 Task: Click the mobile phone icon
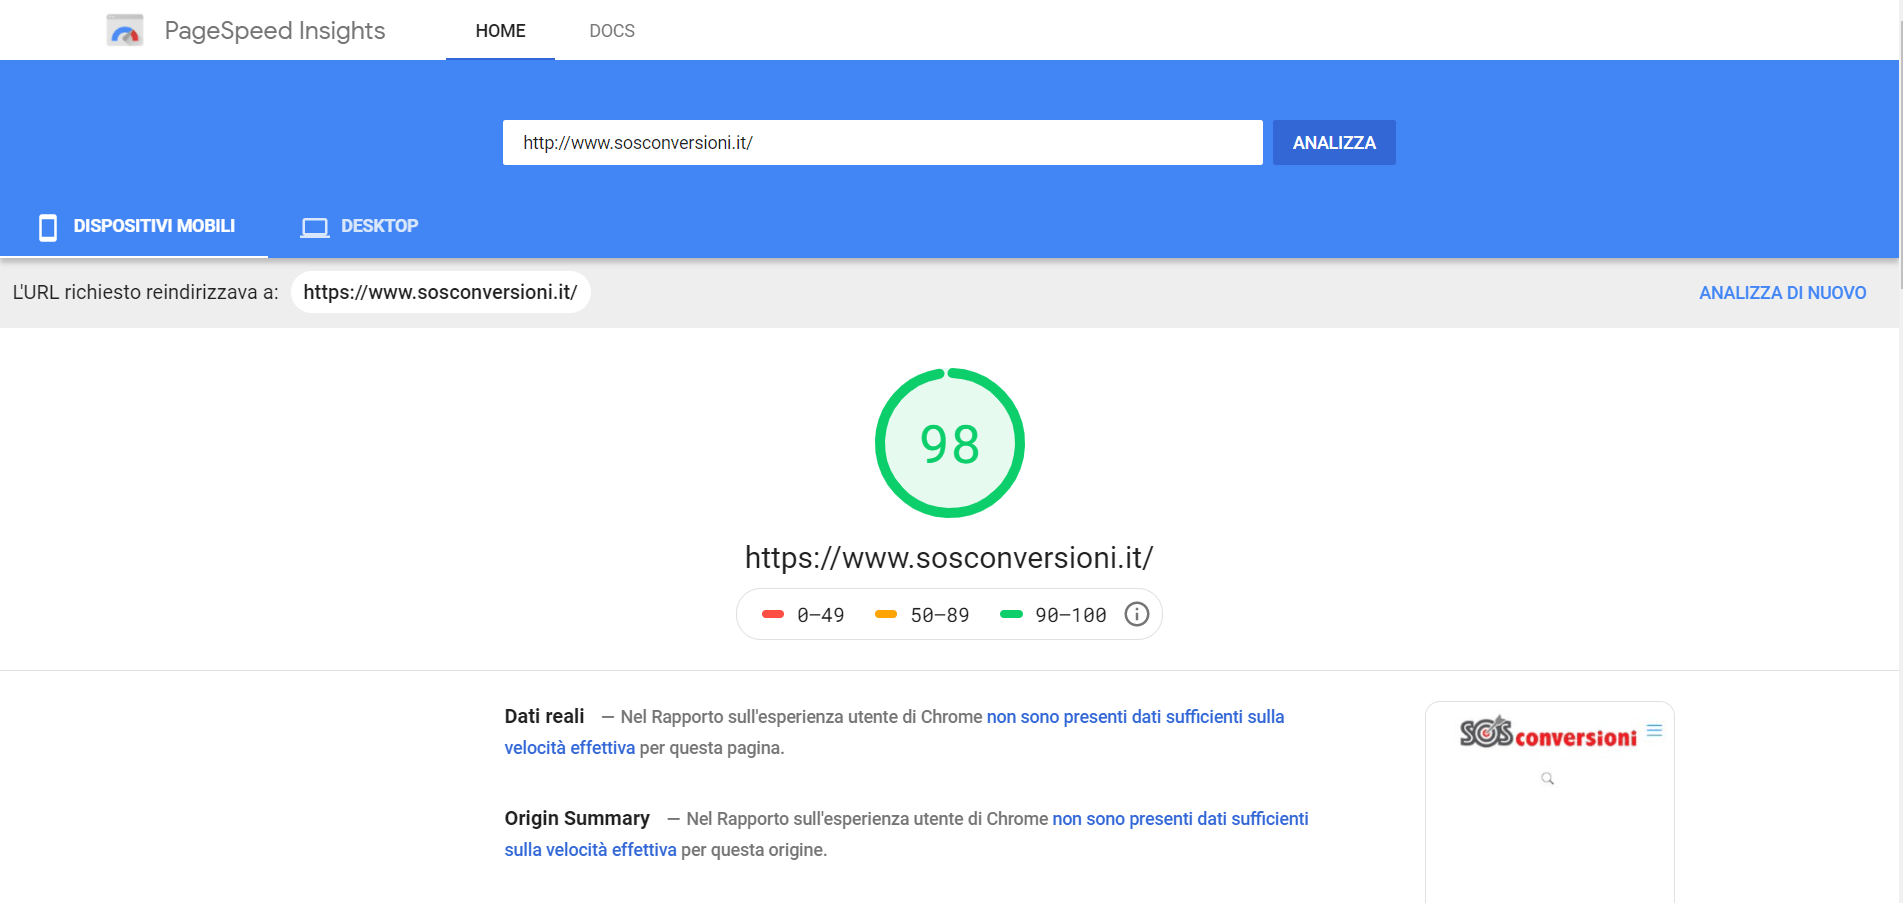pyautogui.click(x=47, y=227)
